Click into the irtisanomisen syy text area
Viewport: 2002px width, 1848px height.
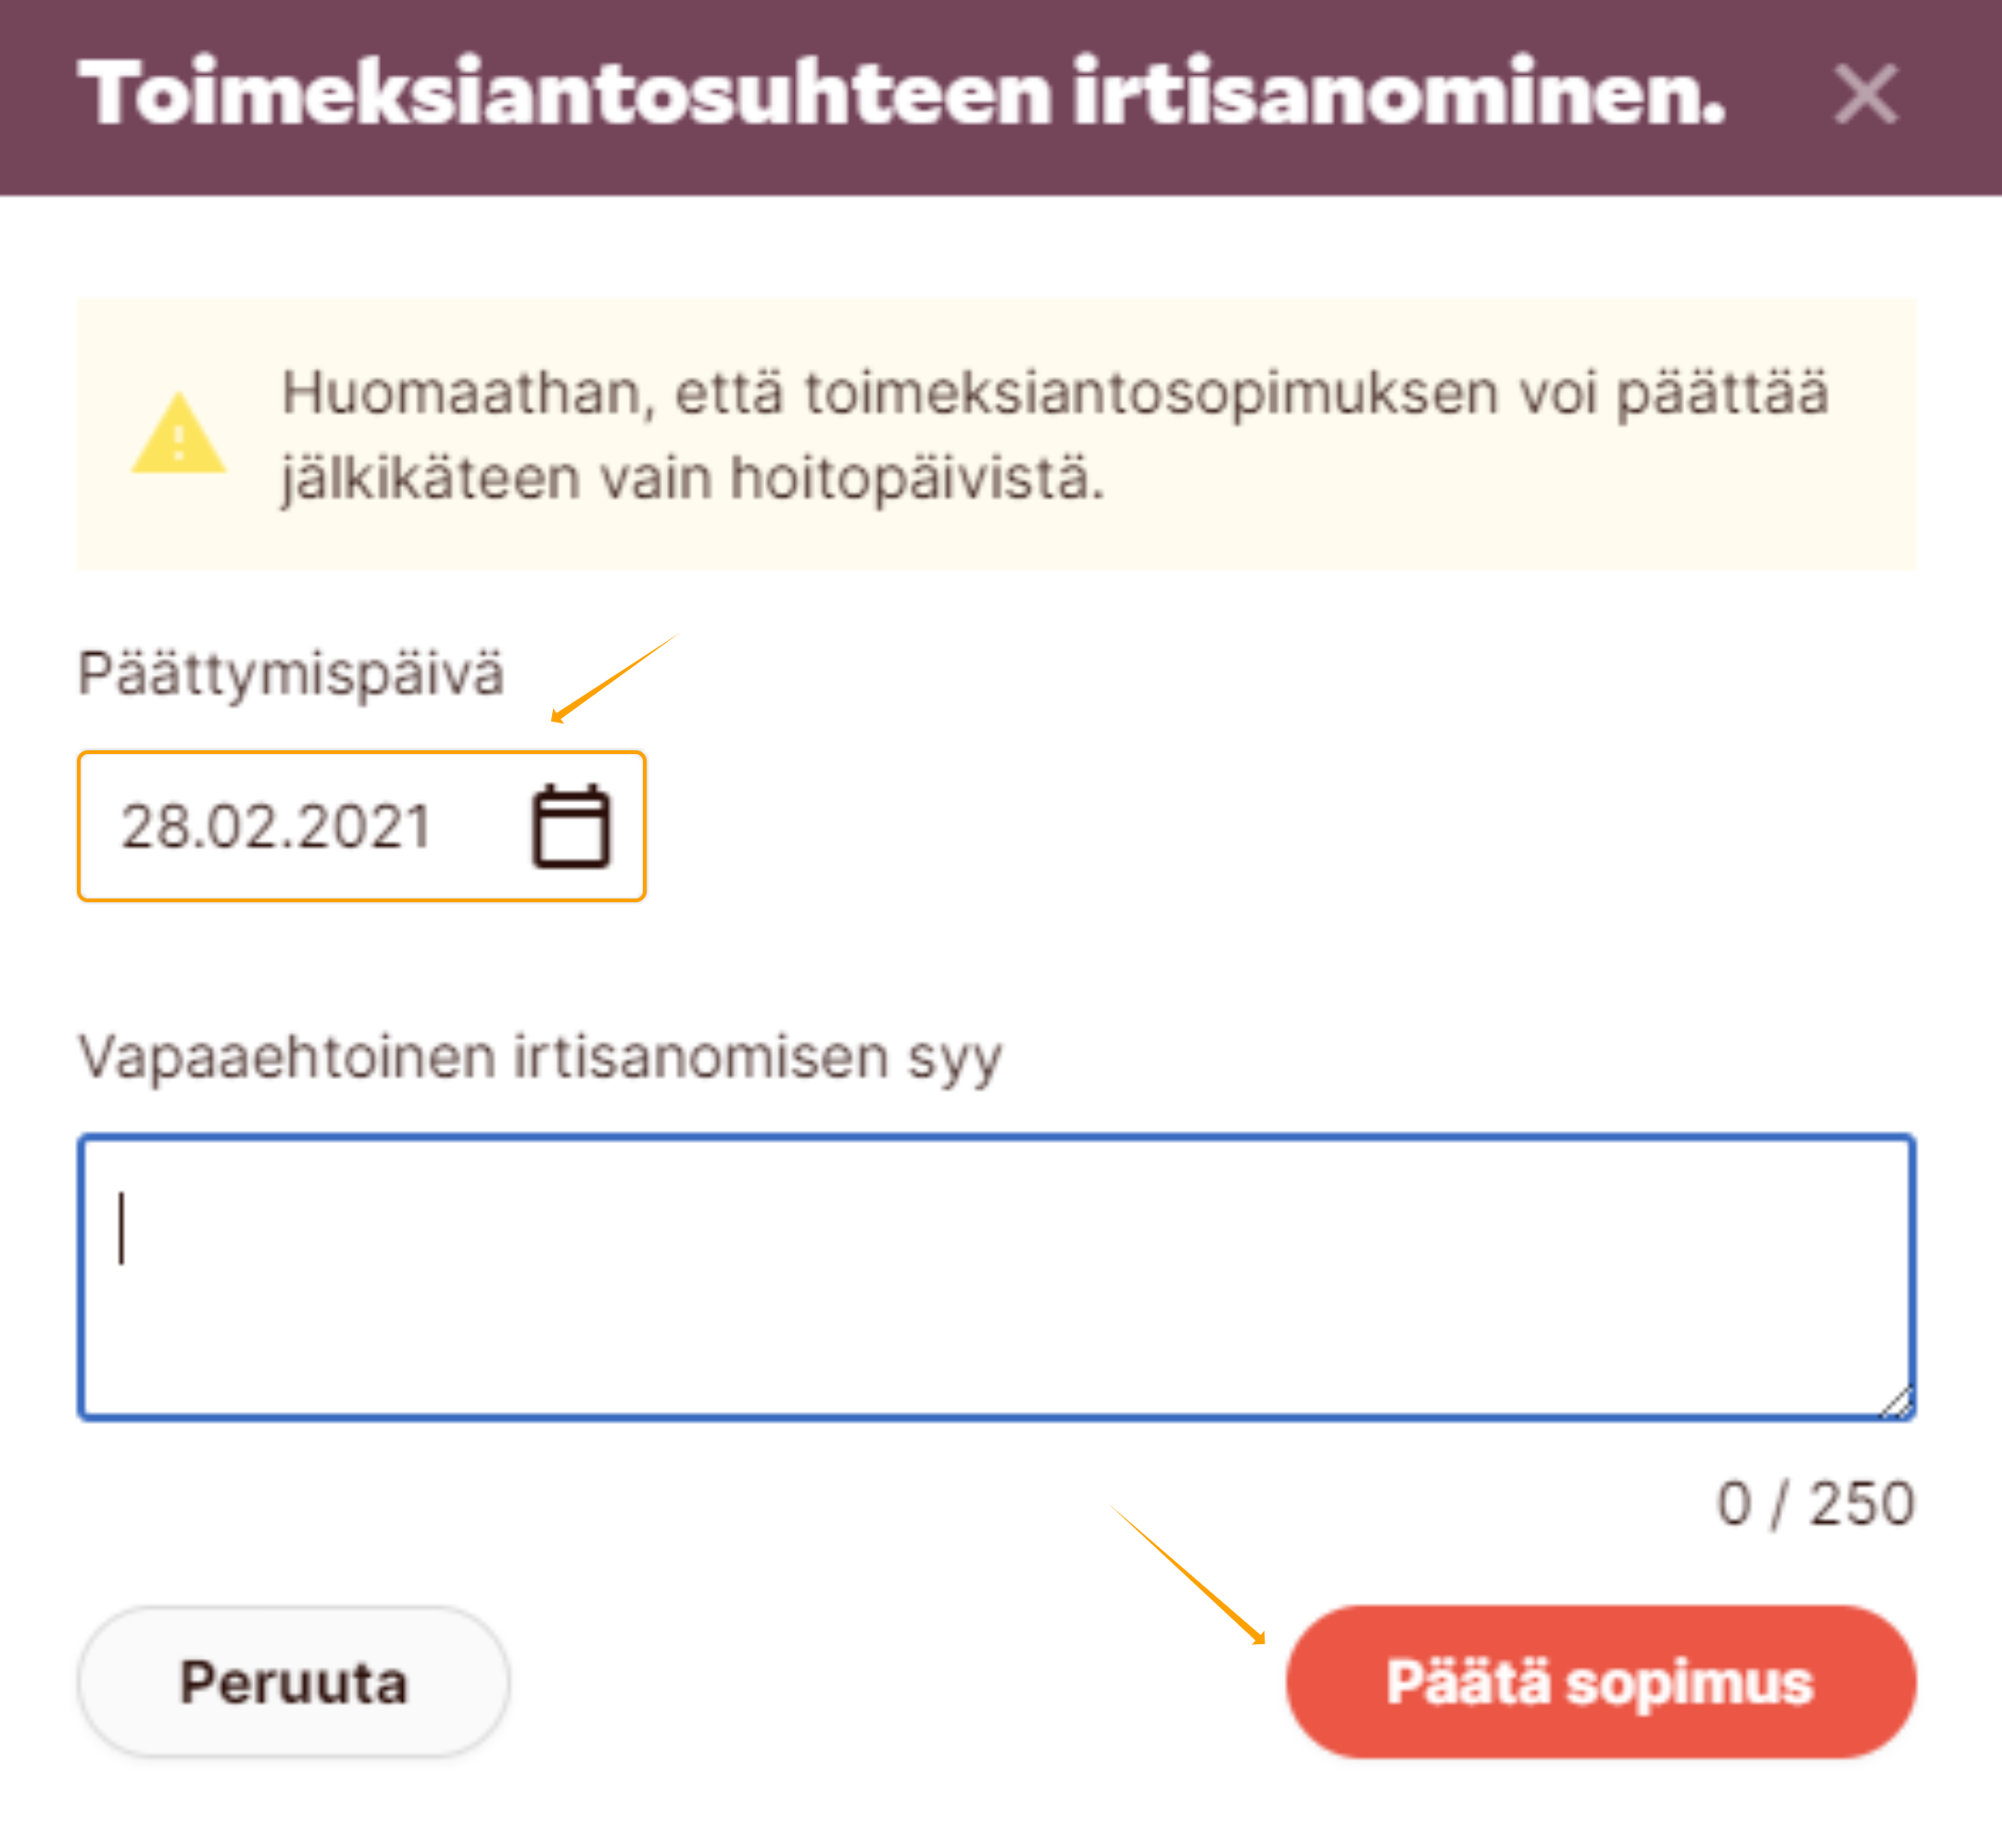[x=996, y=1277]
